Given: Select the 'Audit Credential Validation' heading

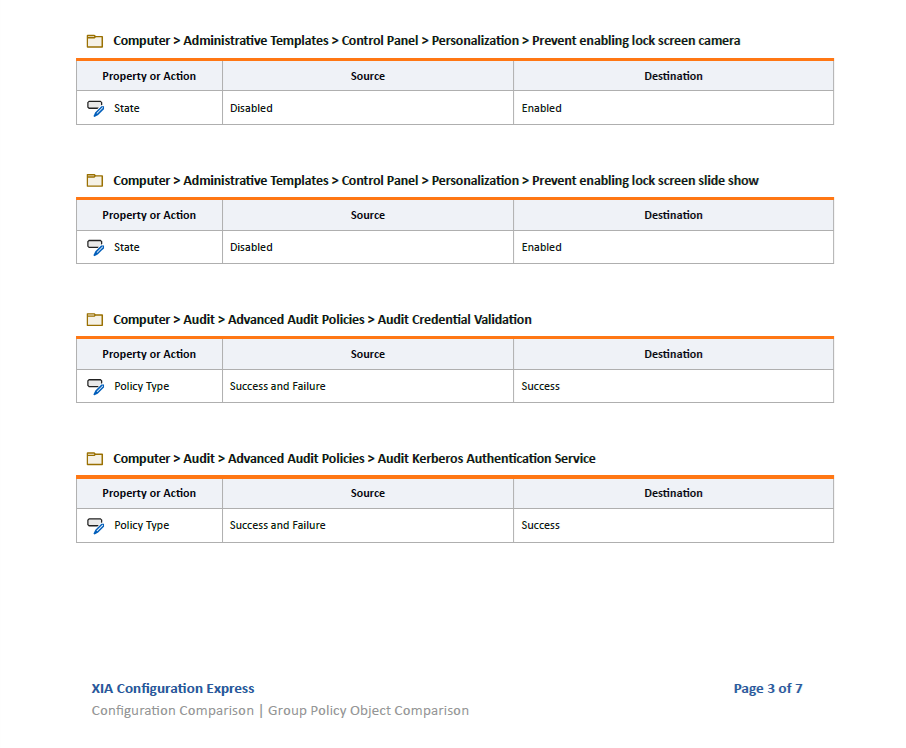Looking at the screenshot, I should point(322,319).
